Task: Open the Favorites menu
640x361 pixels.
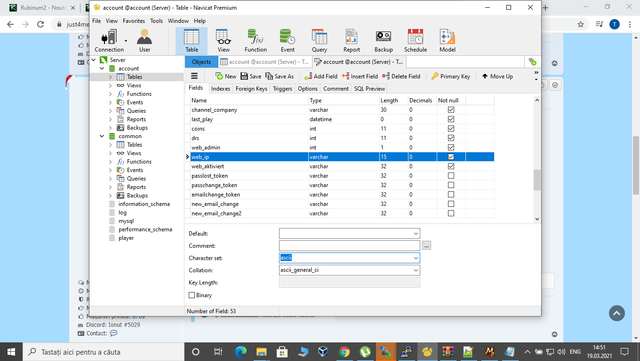Action: 133,21
